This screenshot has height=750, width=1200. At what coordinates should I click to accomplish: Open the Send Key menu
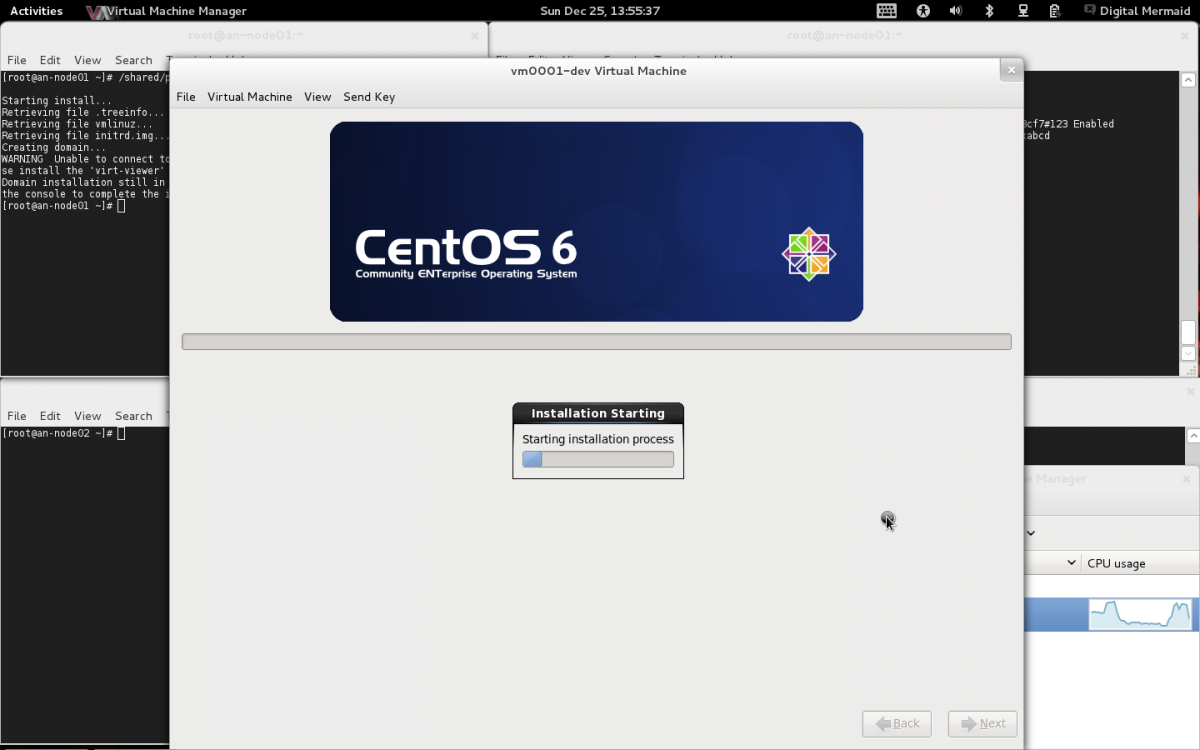click(x=369, y=97)
